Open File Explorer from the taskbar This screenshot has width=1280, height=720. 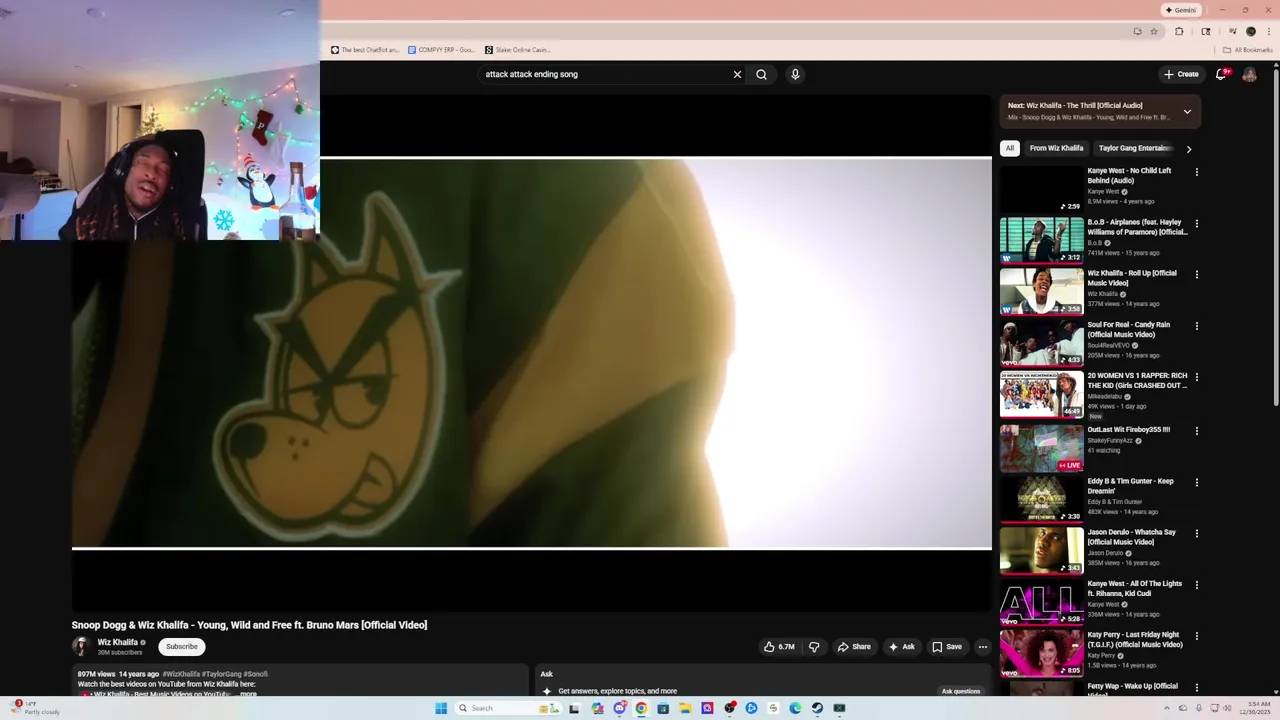[x=685, y=708]
